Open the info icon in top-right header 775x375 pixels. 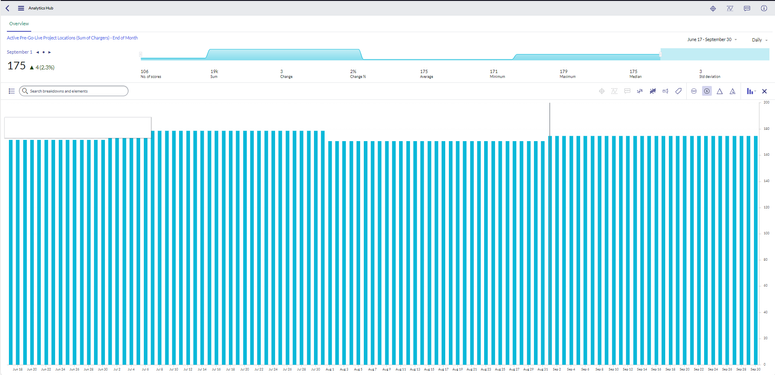[x=764, y=8]
